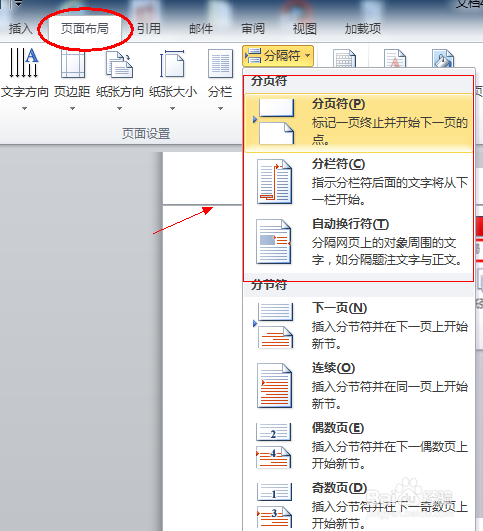This screenshot has width=483, height=531.
Task: Open the 加载项 tab
Action: click(x=363, y=29)
